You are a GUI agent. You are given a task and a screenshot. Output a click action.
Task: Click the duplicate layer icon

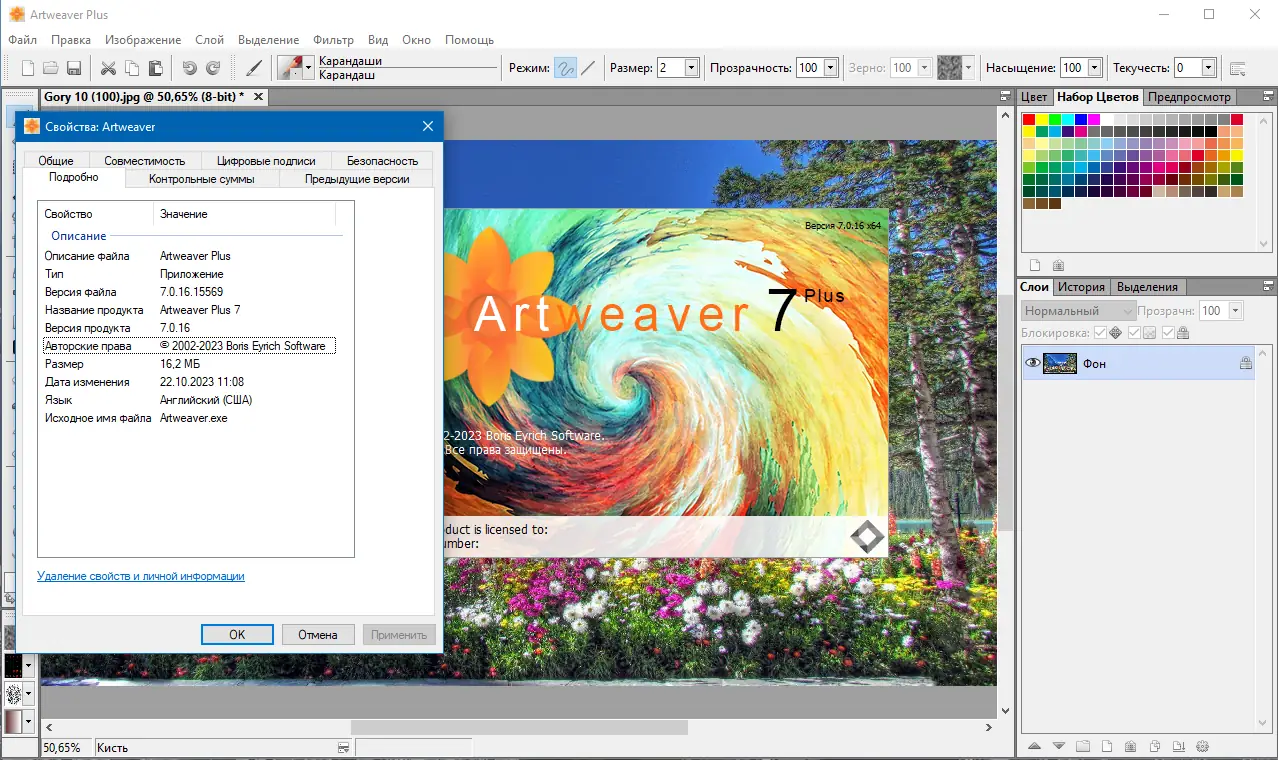pyautogui.click(x=1154, y=746)
